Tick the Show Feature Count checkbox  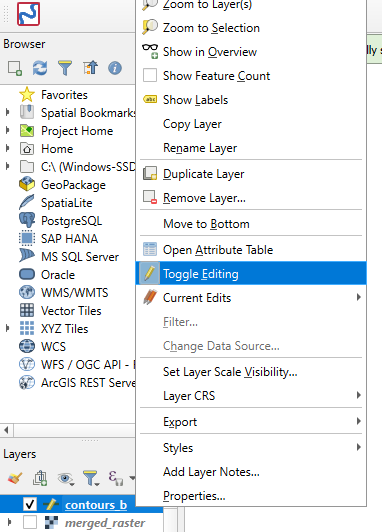click(x=150, y=75)
